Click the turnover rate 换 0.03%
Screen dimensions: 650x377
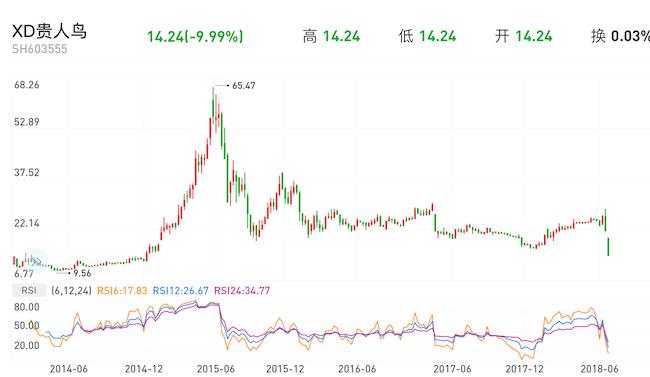point(620,36)
